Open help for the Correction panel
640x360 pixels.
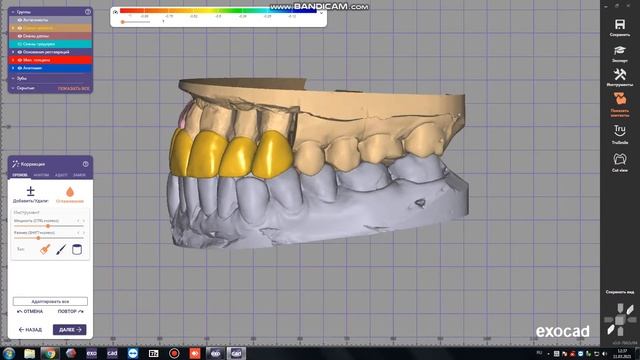coord(86,164)
